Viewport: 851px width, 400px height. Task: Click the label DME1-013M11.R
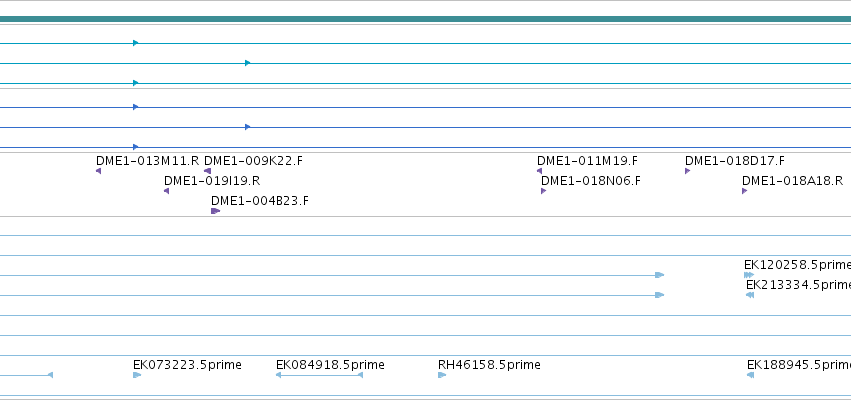tap(148, 161)
